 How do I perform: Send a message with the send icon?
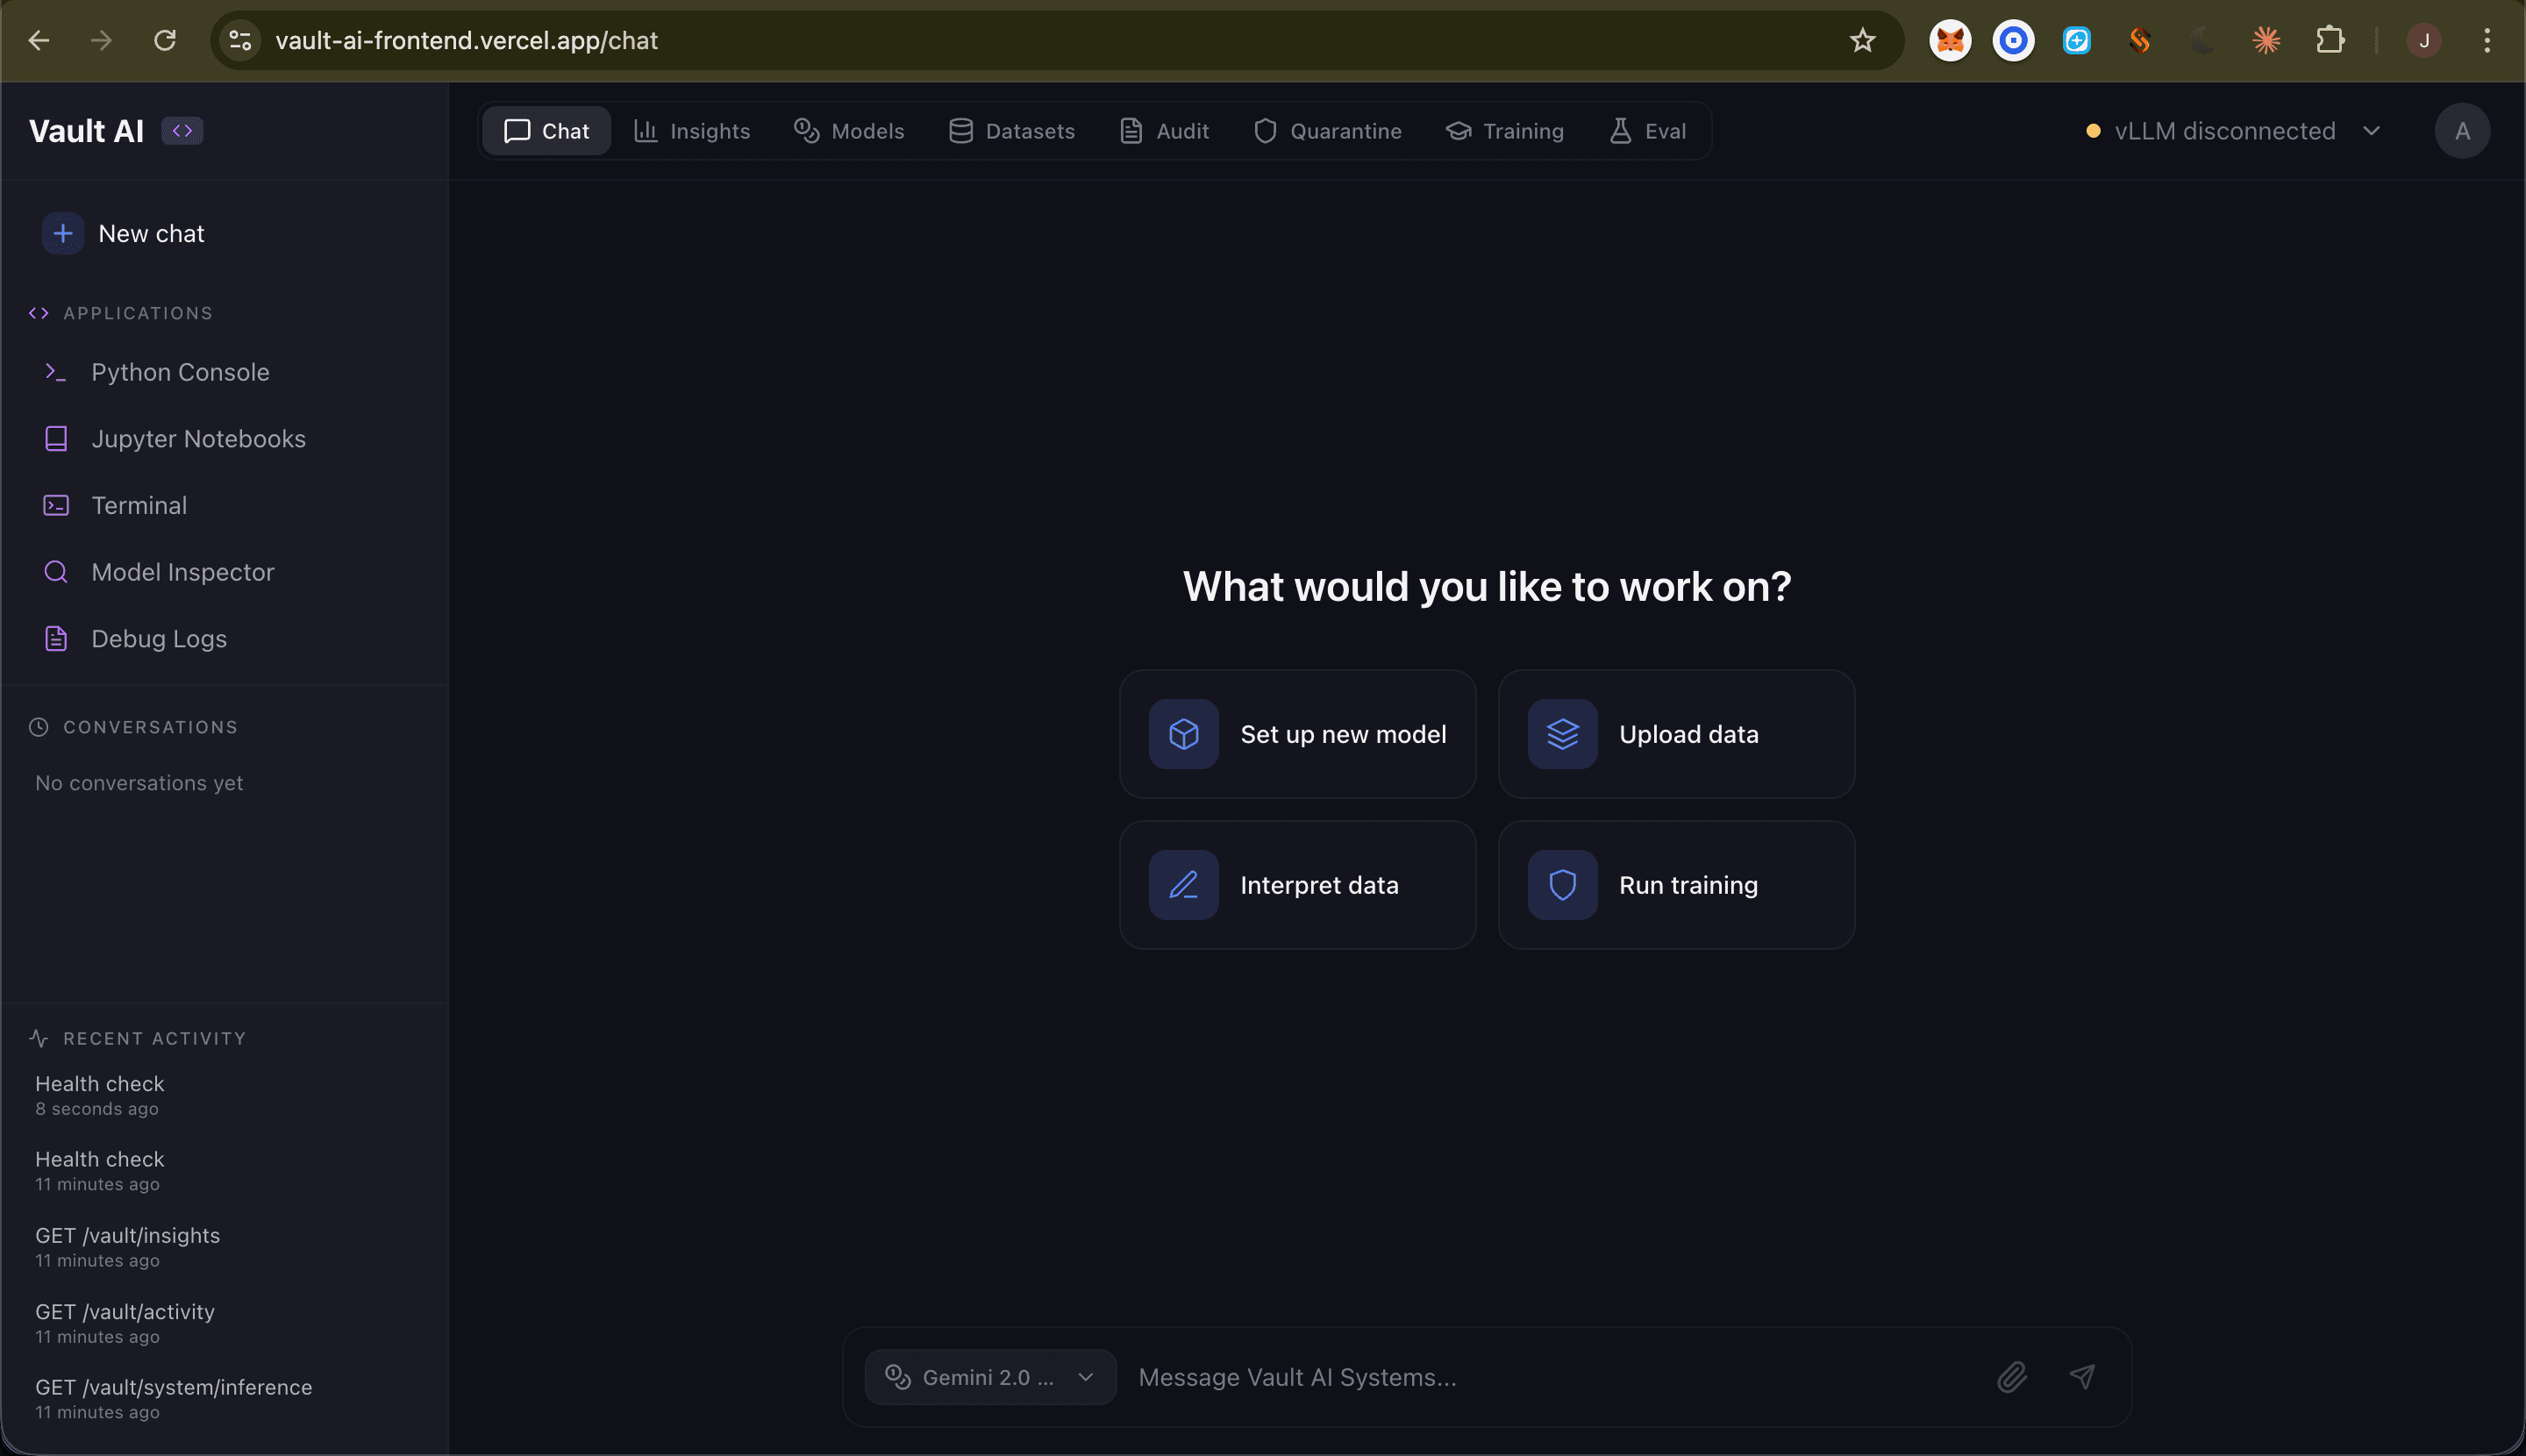[2082, 1377]
